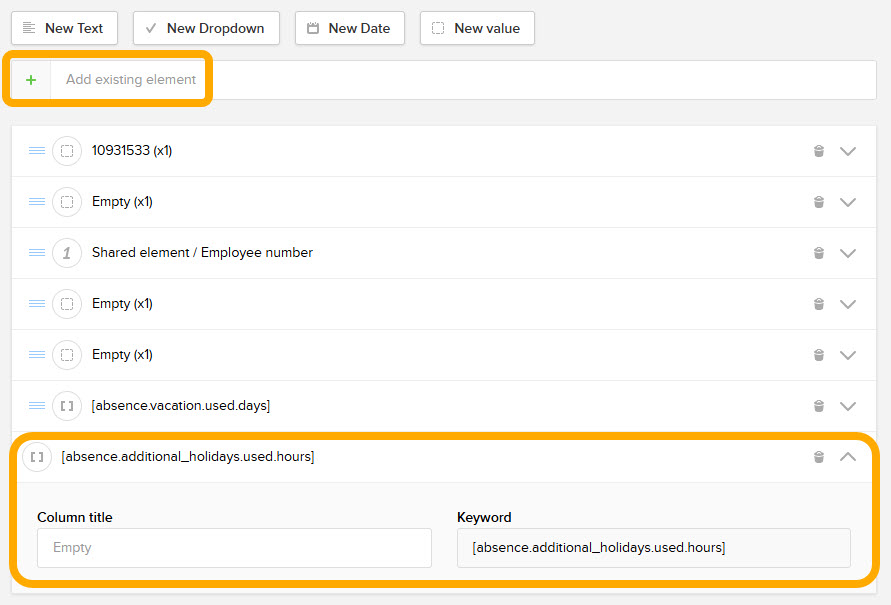
Task: Click trash icon for Shared element / Employee number
Action: coord(818,253)
